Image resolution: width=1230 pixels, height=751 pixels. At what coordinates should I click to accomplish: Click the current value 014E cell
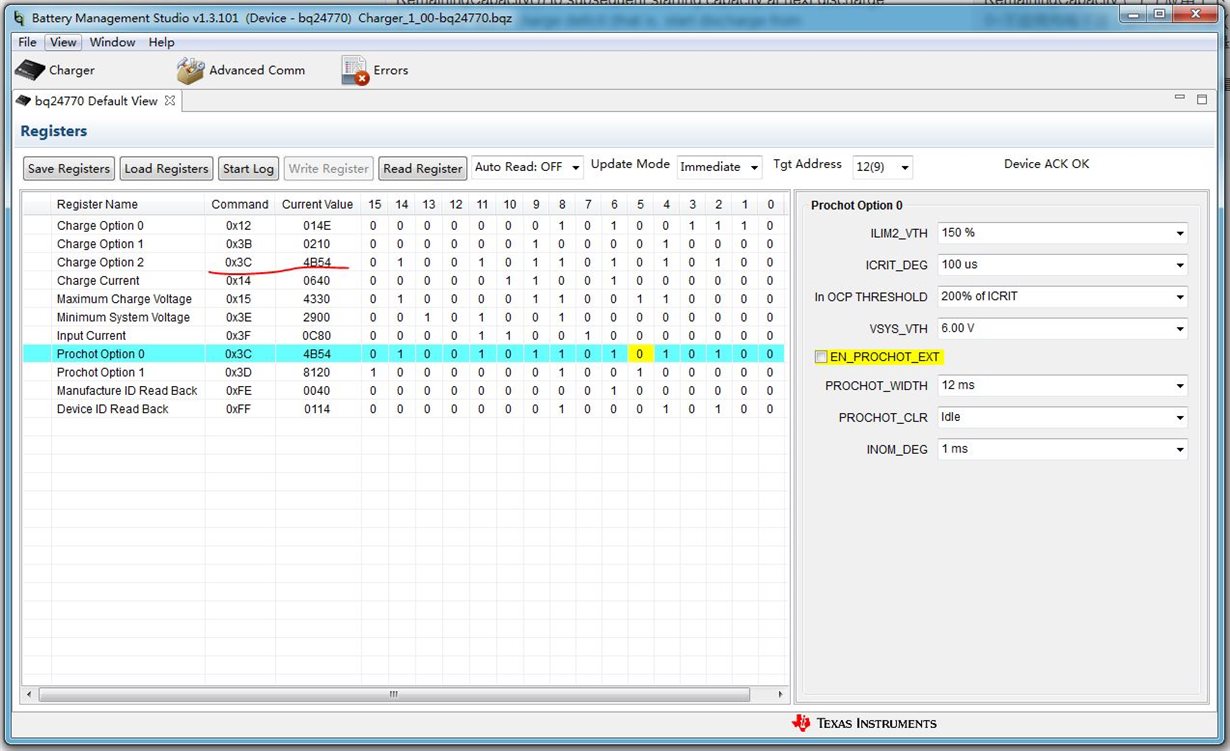pos(317,226)
